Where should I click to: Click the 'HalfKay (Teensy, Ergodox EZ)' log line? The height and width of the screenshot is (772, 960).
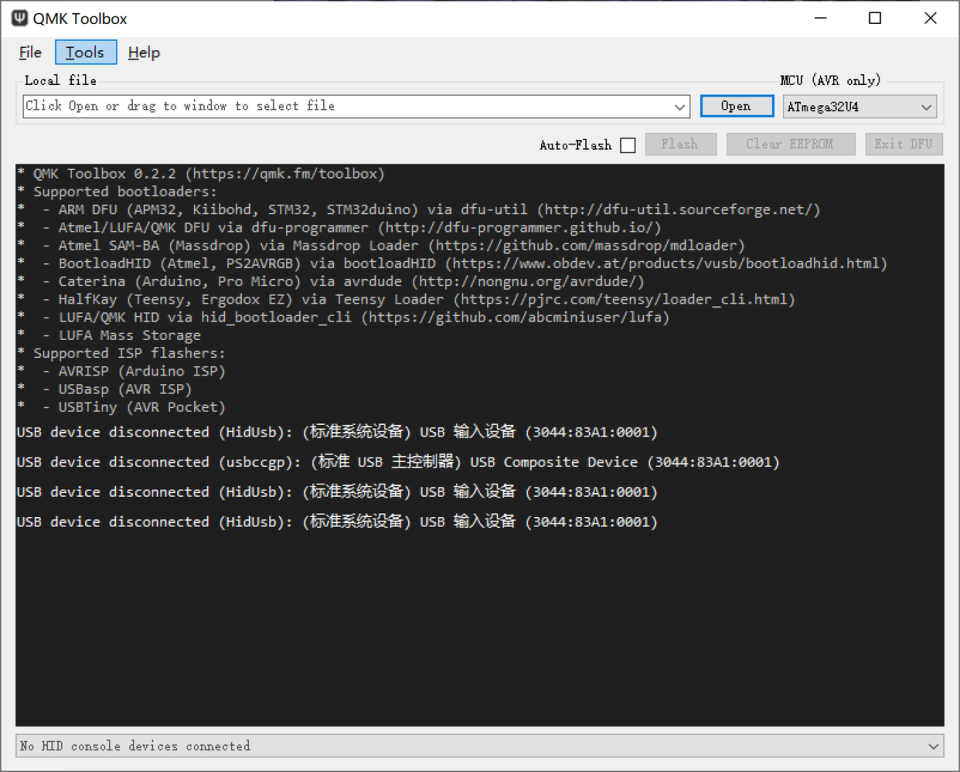(x=407, y=299)
